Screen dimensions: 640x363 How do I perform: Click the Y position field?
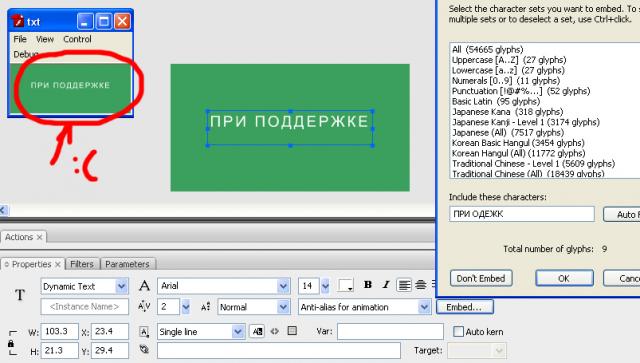[x=109, y=350]
